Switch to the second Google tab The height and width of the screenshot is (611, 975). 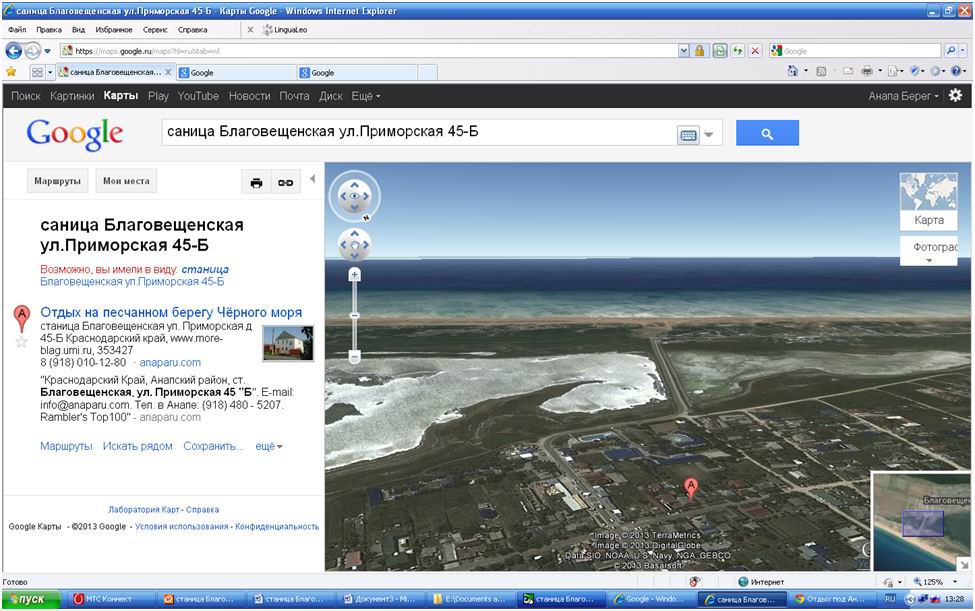click(x=236, y=72)
